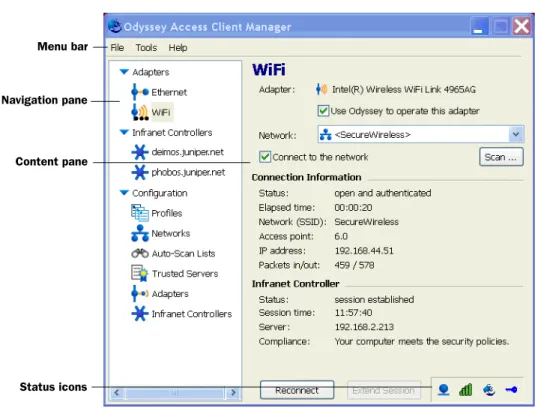This screenshot has width=541, height=408.
Task: Click the phobos.juniper.net controller star icon
Action: (140, 172)
